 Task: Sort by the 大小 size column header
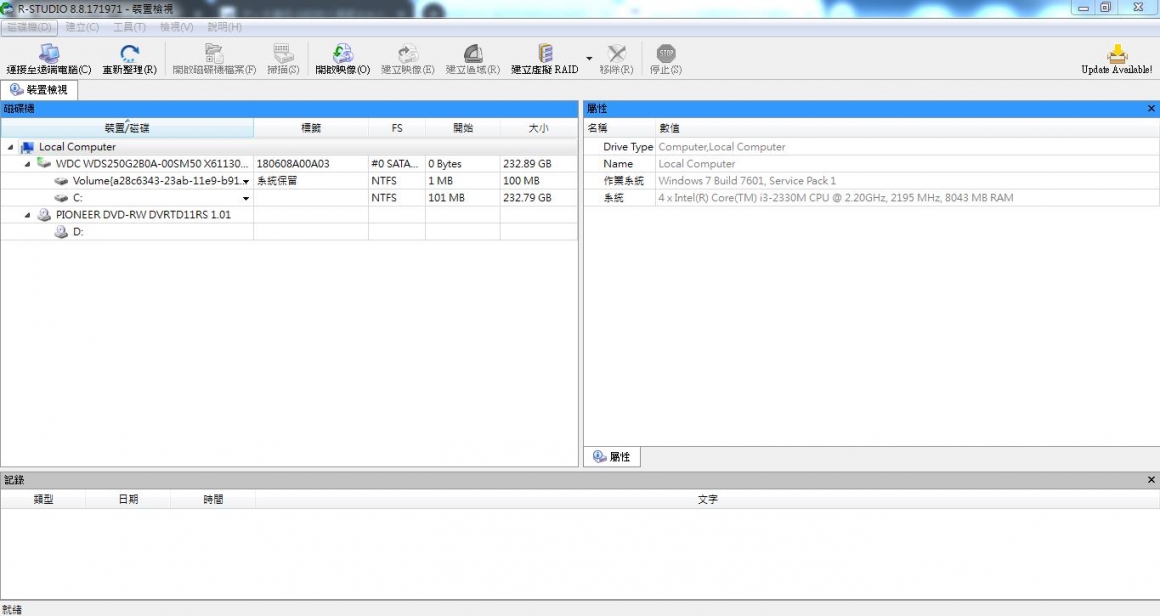[539, 128]
